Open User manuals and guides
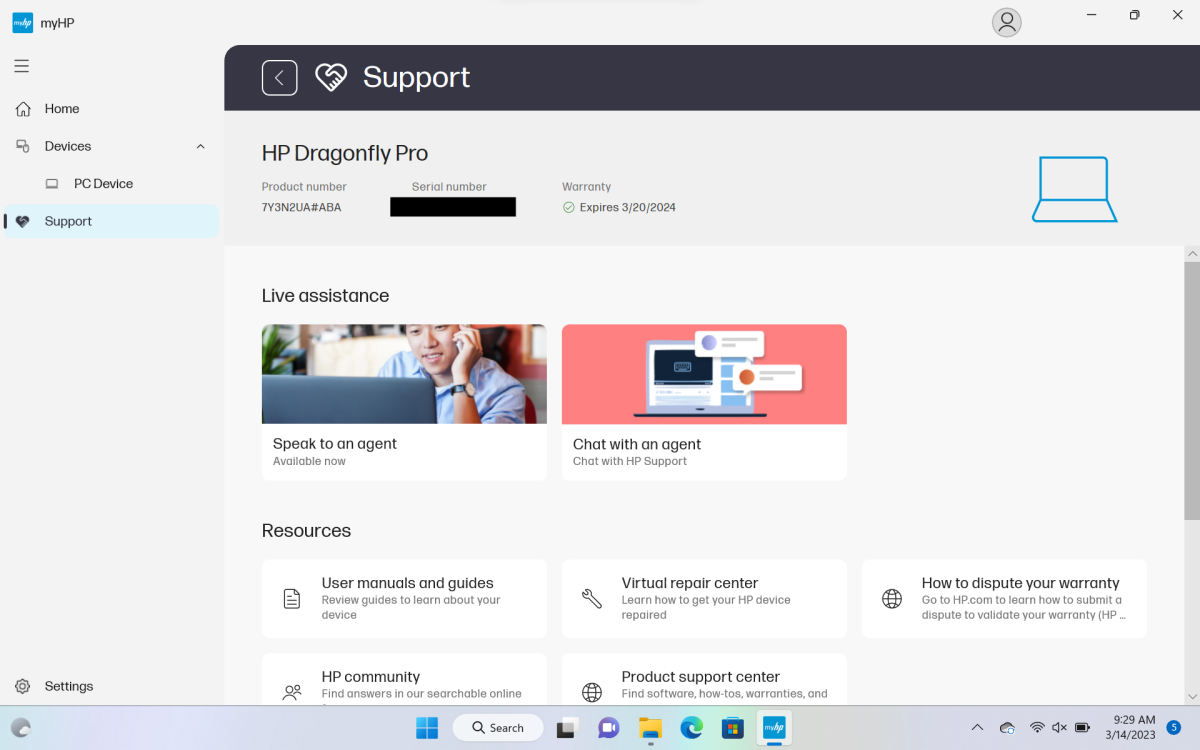Viewport: 1200px width, 750px height. pyautogui.click(x=404, y=599)
